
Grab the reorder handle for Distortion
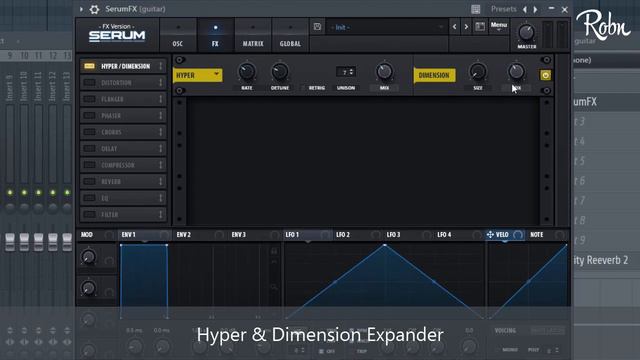pyautogui.click(x=161, y=83)
